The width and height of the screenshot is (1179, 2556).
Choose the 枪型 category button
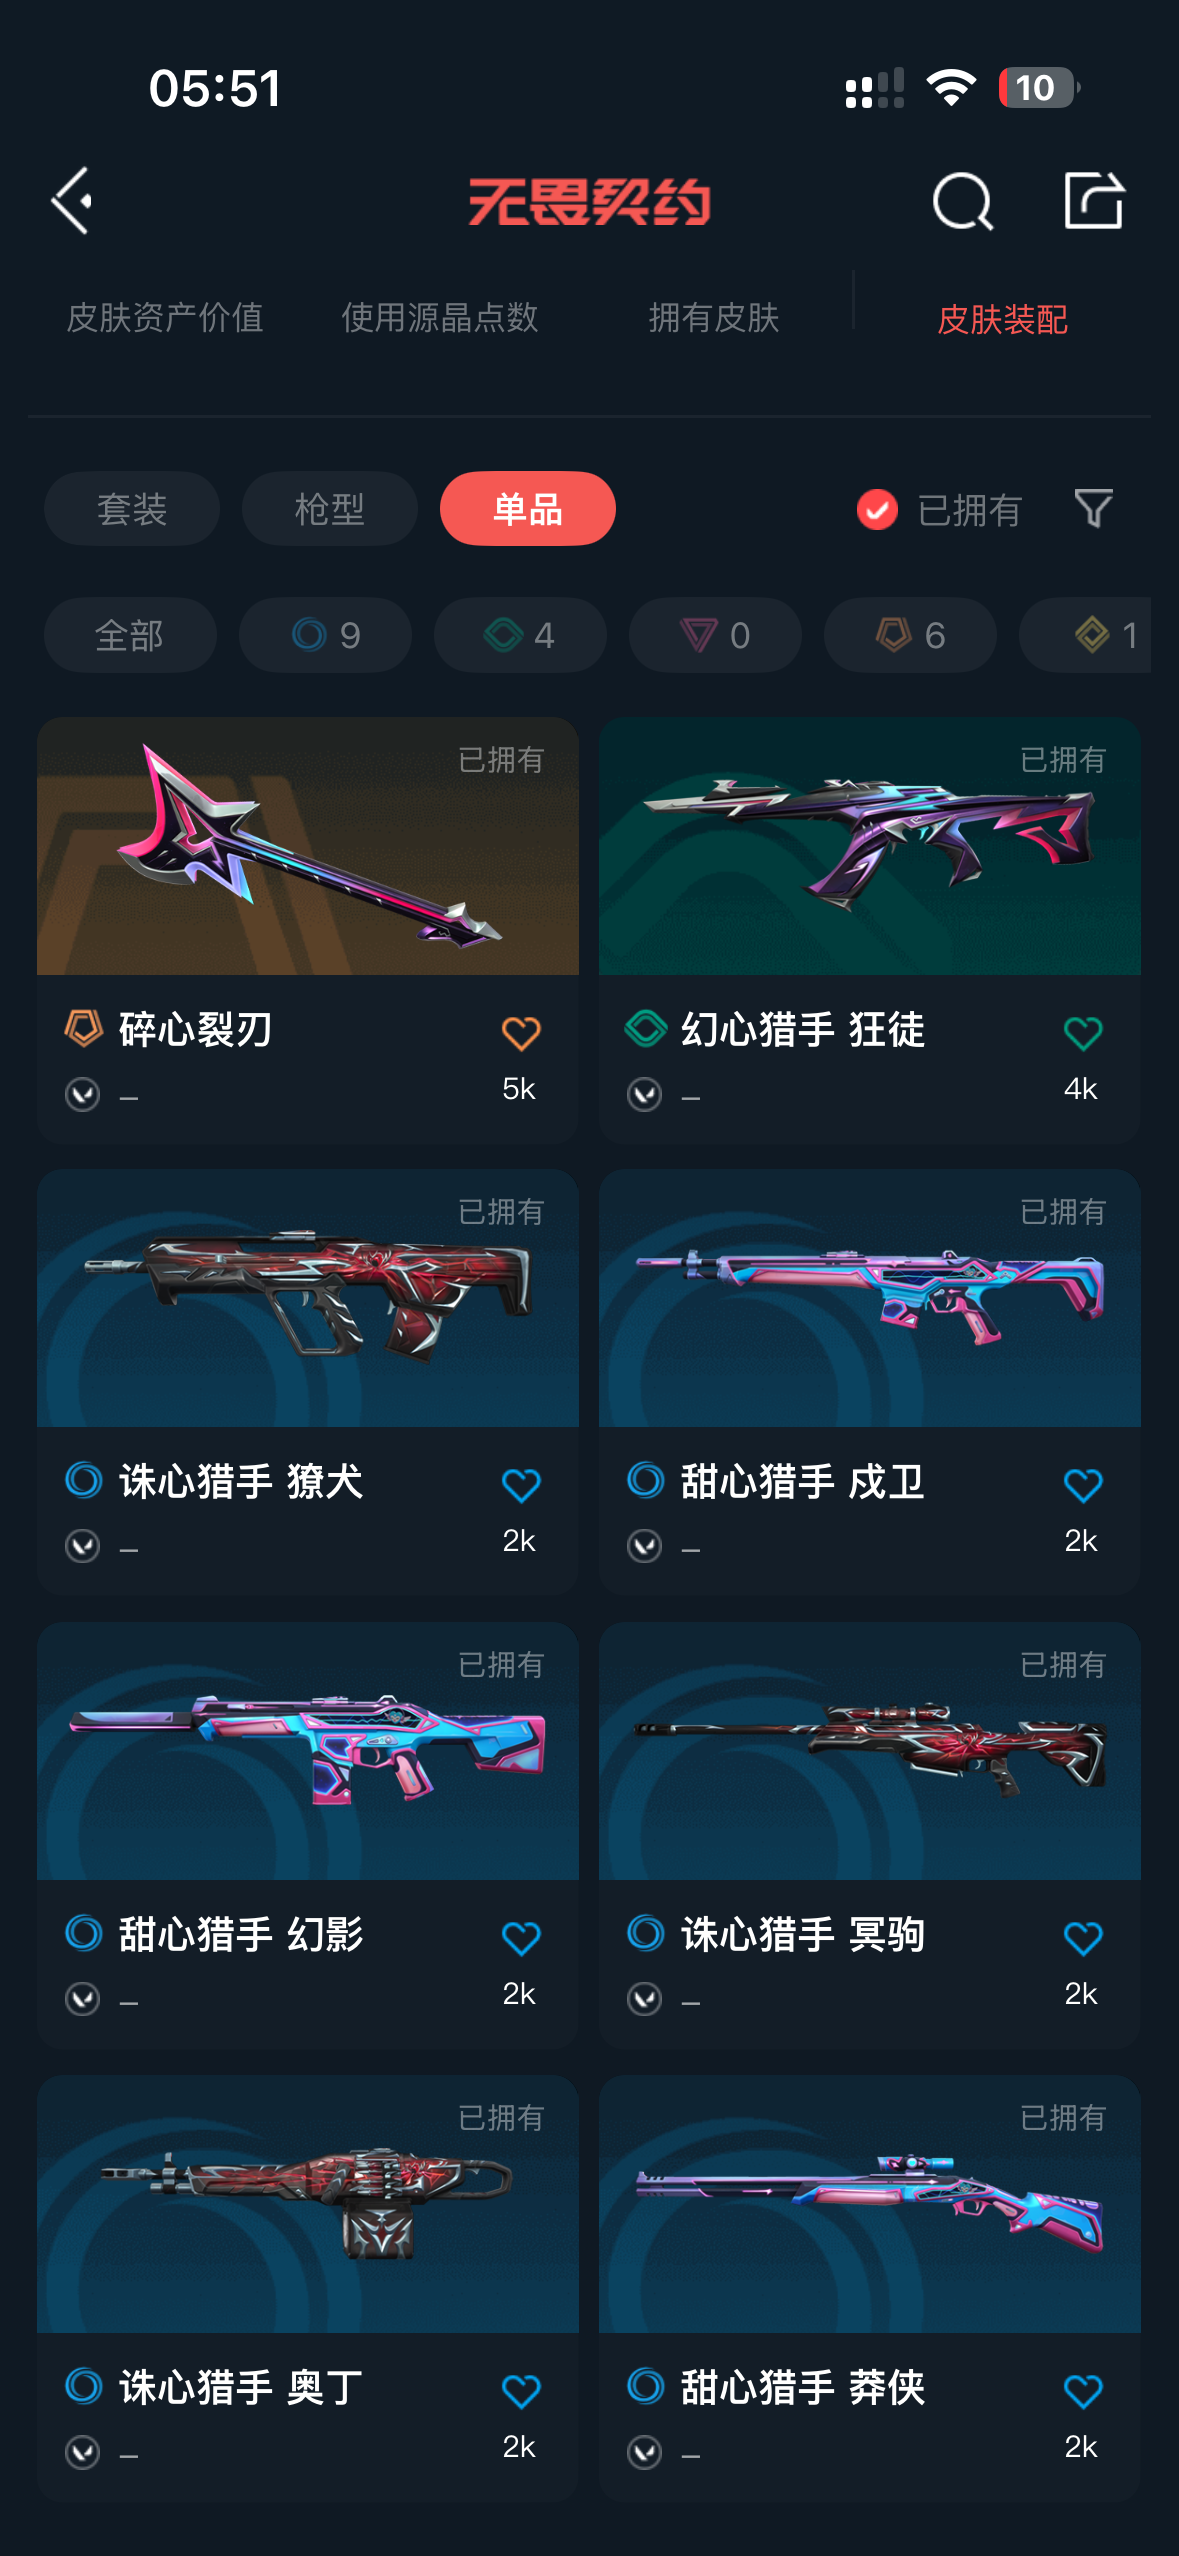click(x=330, y=509)
